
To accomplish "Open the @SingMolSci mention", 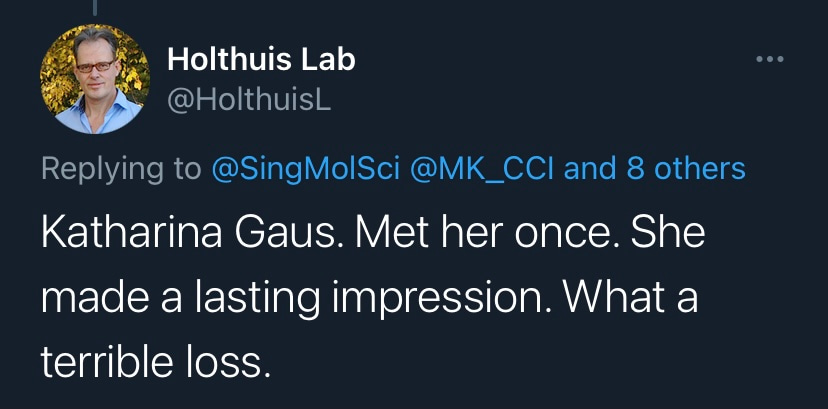I will click(306, 168).
